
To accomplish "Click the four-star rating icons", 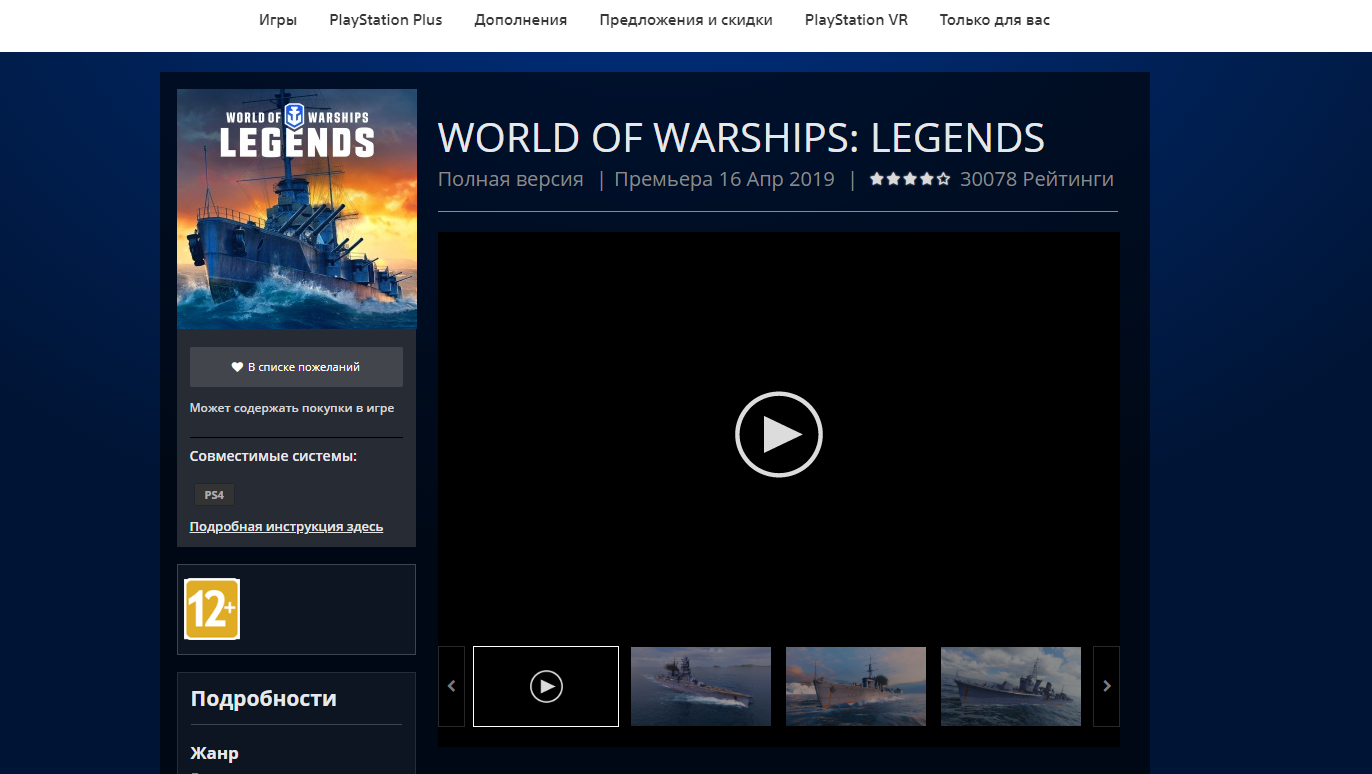I will coord(909,180).
